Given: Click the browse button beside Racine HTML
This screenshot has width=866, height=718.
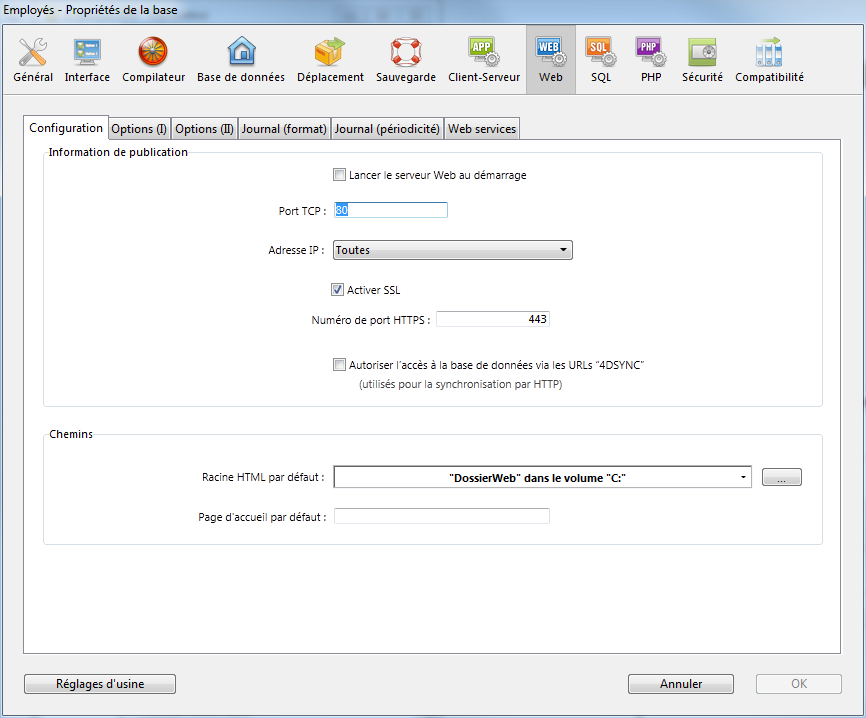Looking at the screenshot, I should click(x=781, y=478).
